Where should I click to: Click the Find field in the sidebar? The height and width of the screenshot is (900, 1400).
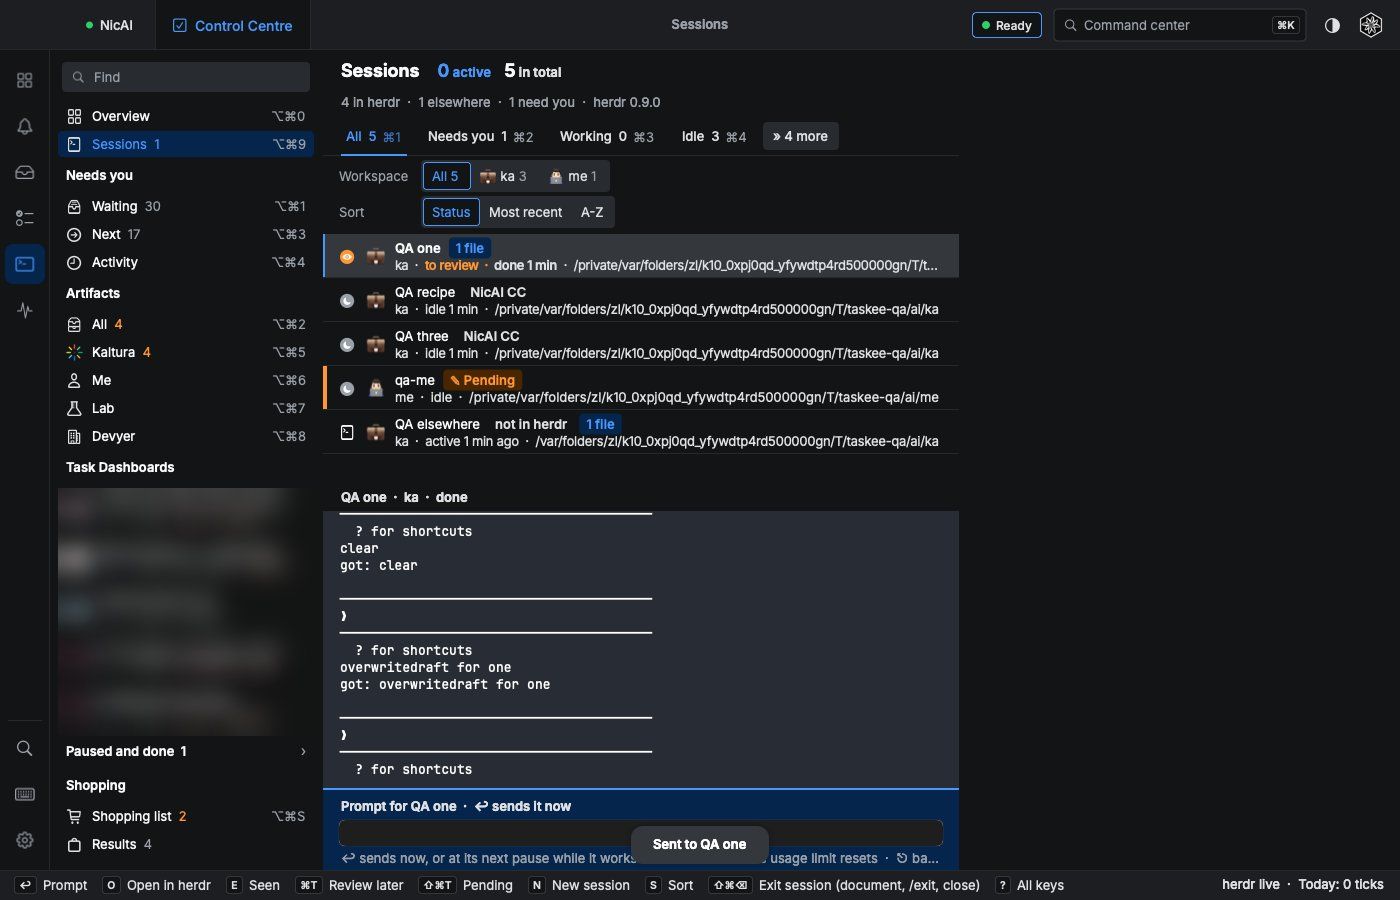[186, 77]
